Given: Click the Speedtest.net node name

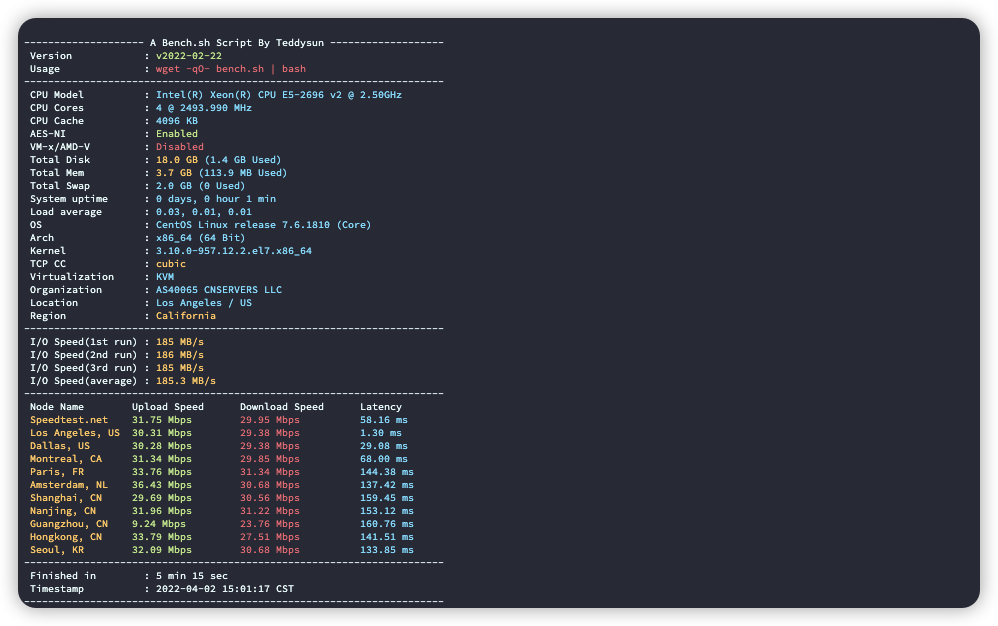Looking at the screenshot, I should tap(69, 420).
